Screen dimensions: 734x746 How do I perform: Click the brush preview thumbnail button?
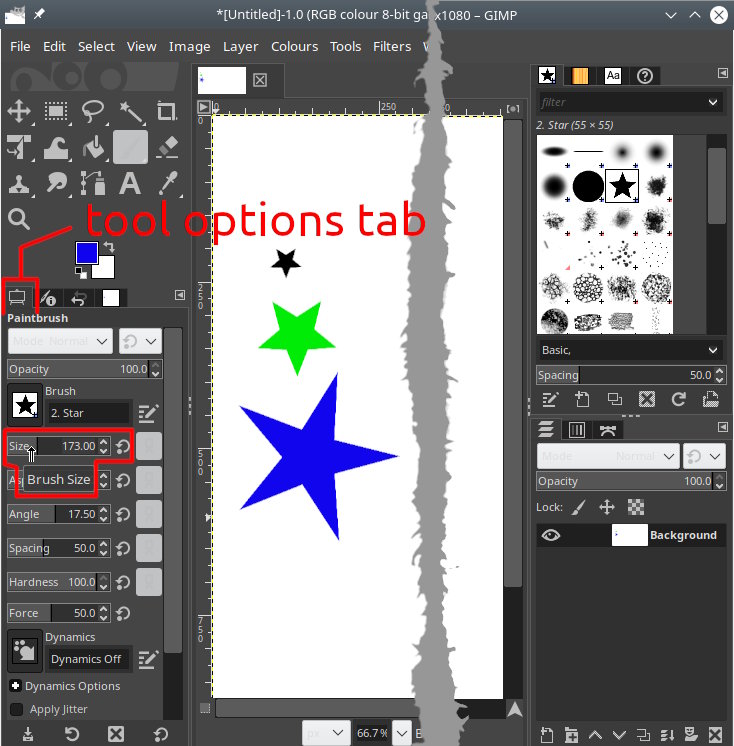(25, 406)
